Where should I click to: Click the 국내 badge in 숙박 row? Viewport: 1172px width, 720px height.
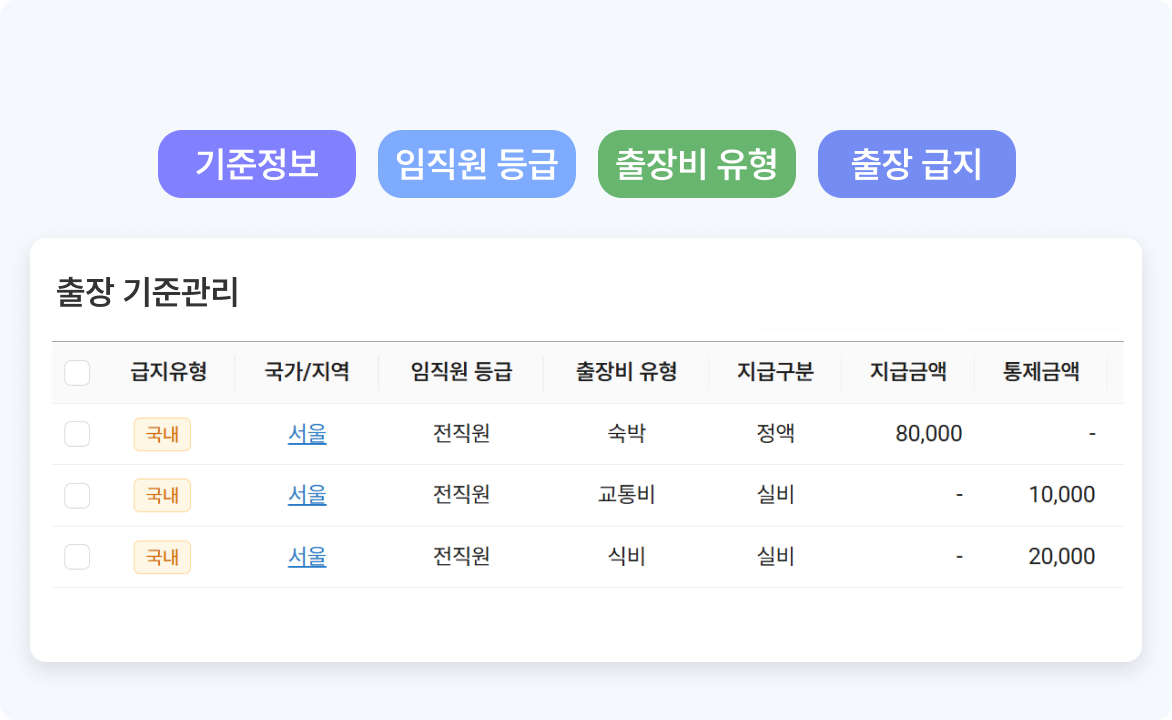click(162, 434)
